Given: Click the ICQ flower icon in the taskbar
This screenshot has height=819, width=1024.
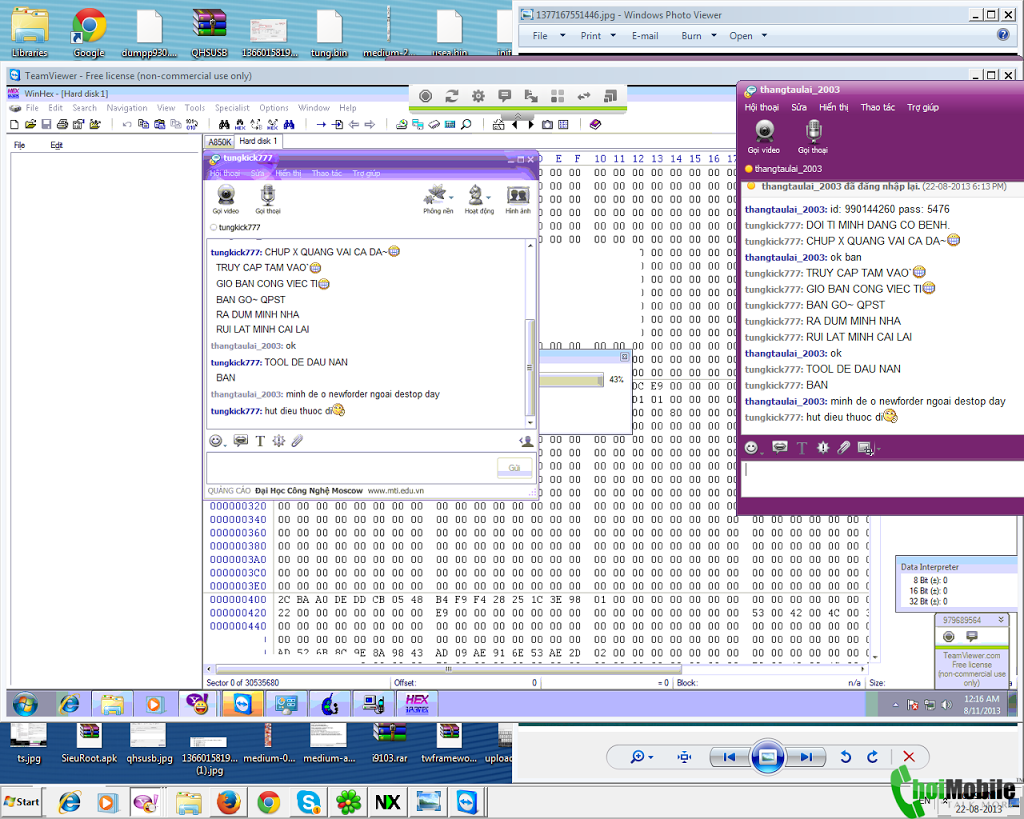Looking at the screenshot, I should click(348, 802).
